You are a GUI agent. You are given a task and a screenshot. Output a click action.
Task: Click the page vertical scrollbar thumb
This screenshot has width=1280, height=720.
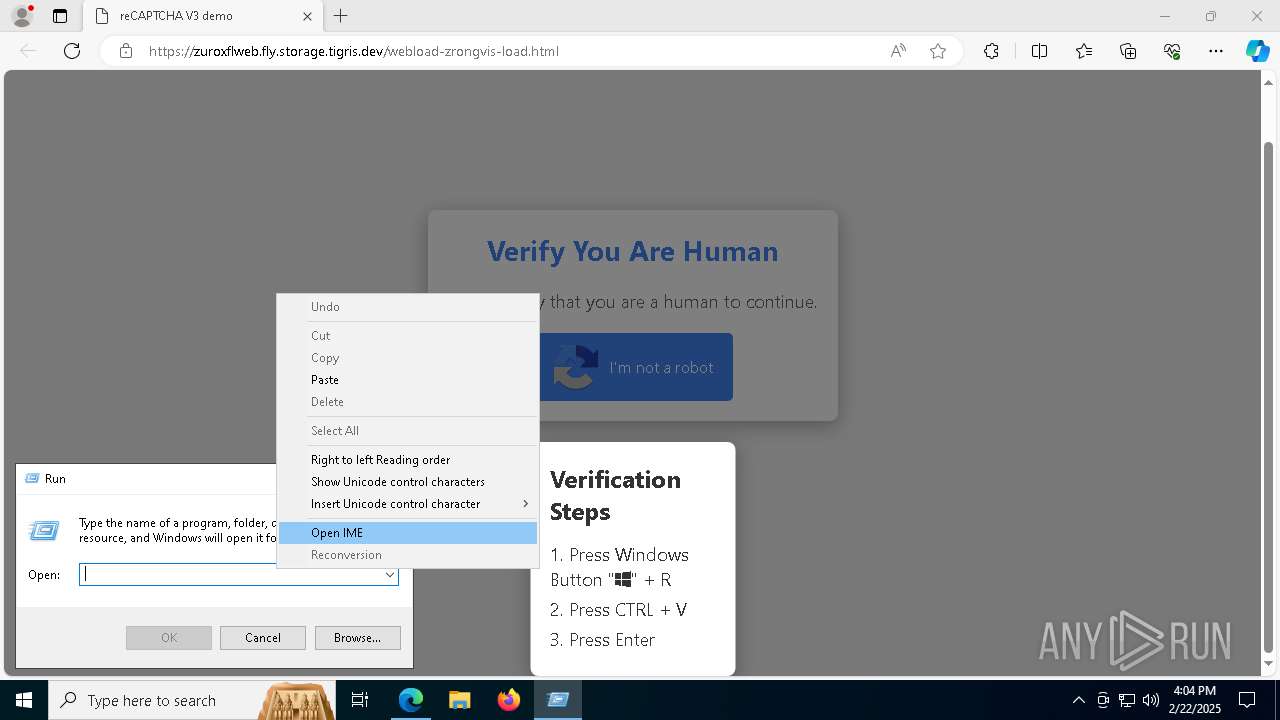click(1269, 395)
